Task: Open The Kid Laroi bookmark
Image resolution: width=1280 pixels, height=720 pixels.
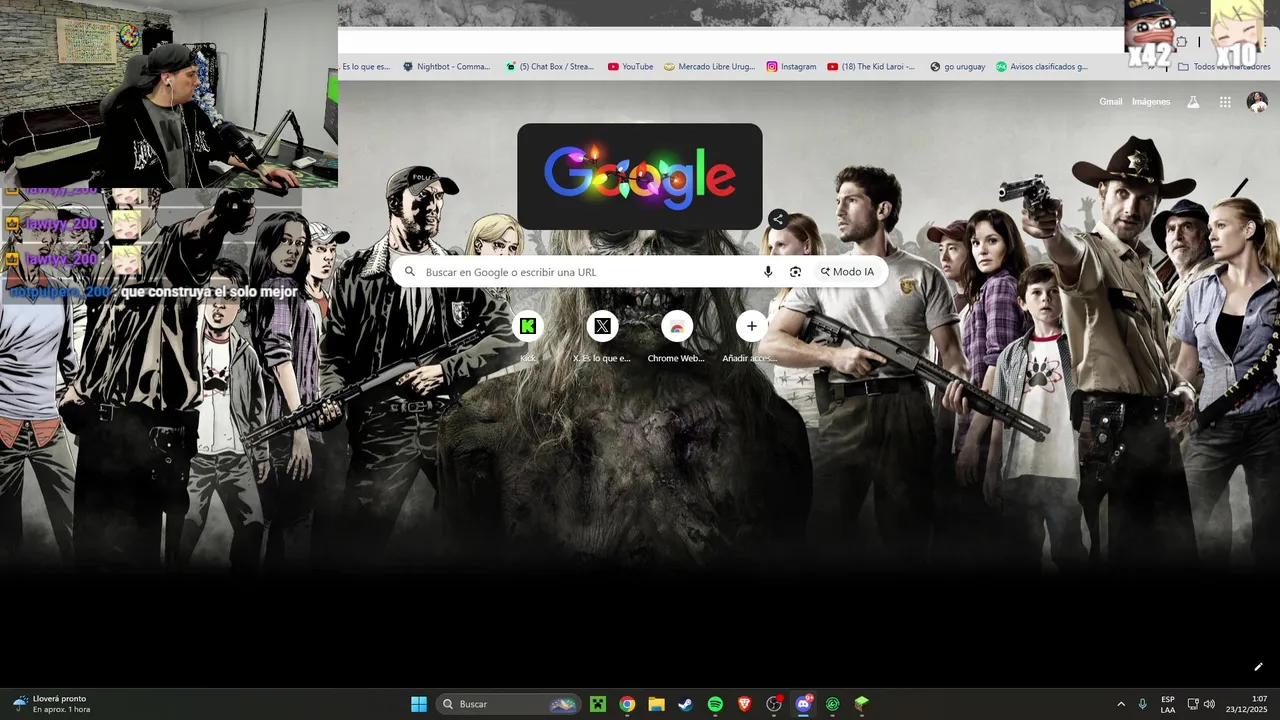Action: [871, 67]
